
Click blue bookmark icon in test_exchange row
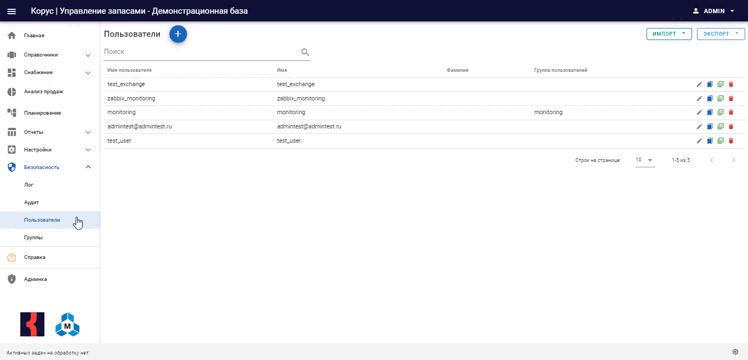coord(710,84)
